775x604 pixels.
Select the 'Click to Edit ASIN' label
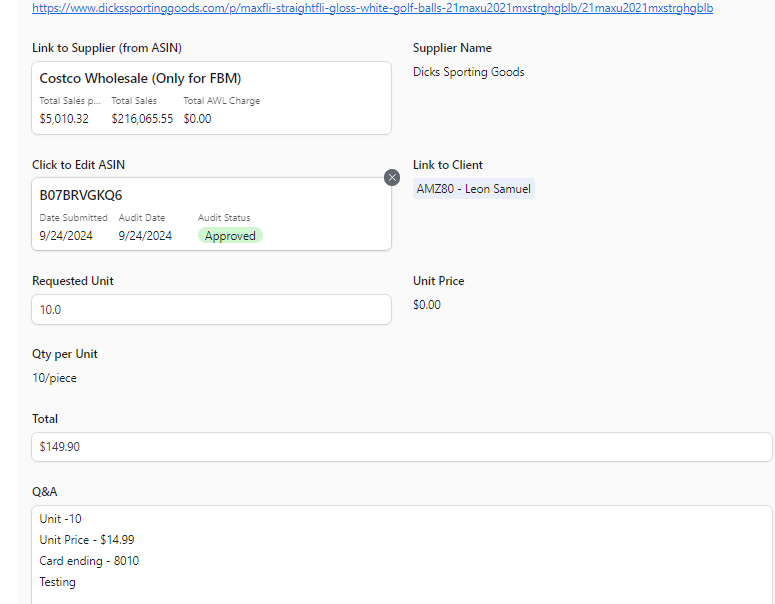click(x=78, y=165)
